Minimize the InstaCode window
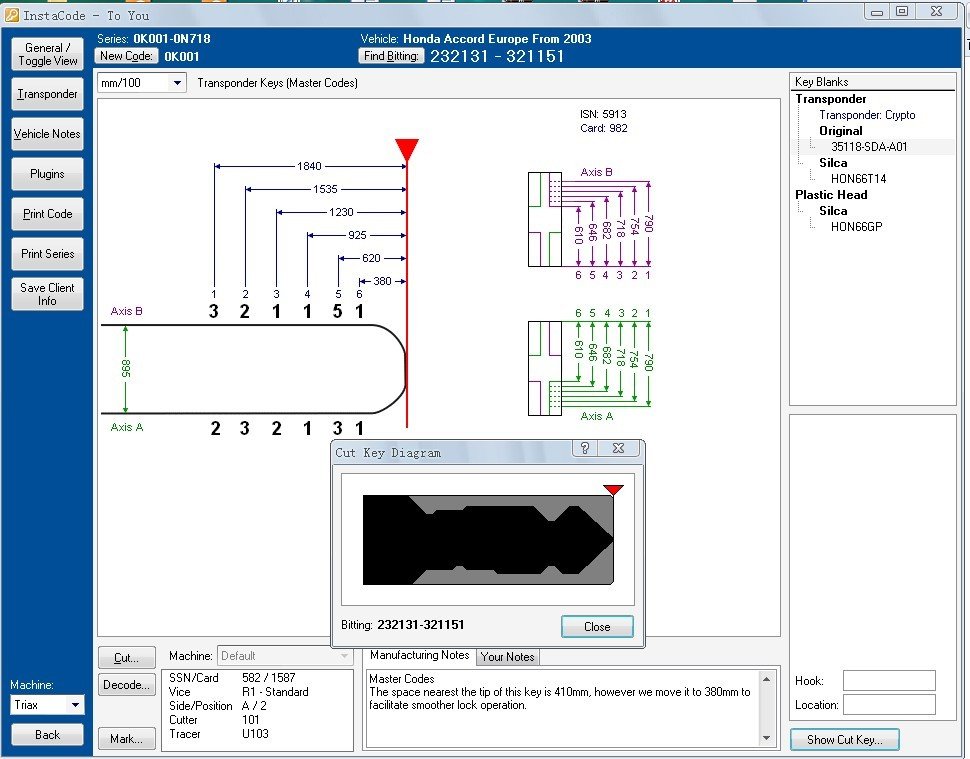This screenshot has height=759, width=970. click(877, 12)
